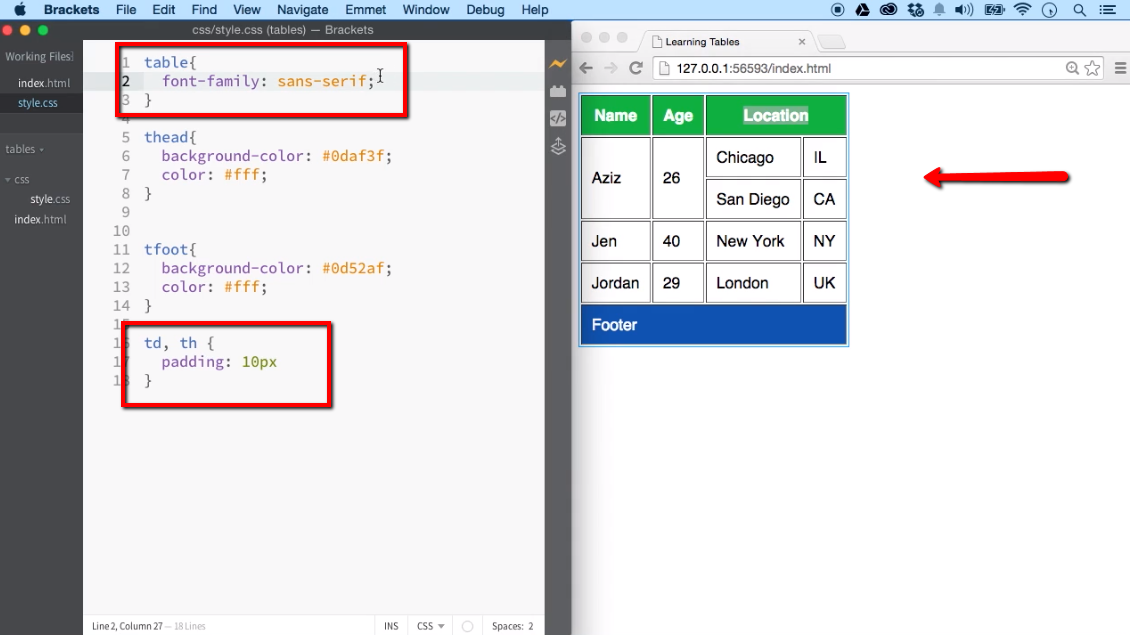The width and height of the screenshot is (1130, 635).
Task: Toggle indentation units via Spaces: 2
Action: (x=512, y=625)
